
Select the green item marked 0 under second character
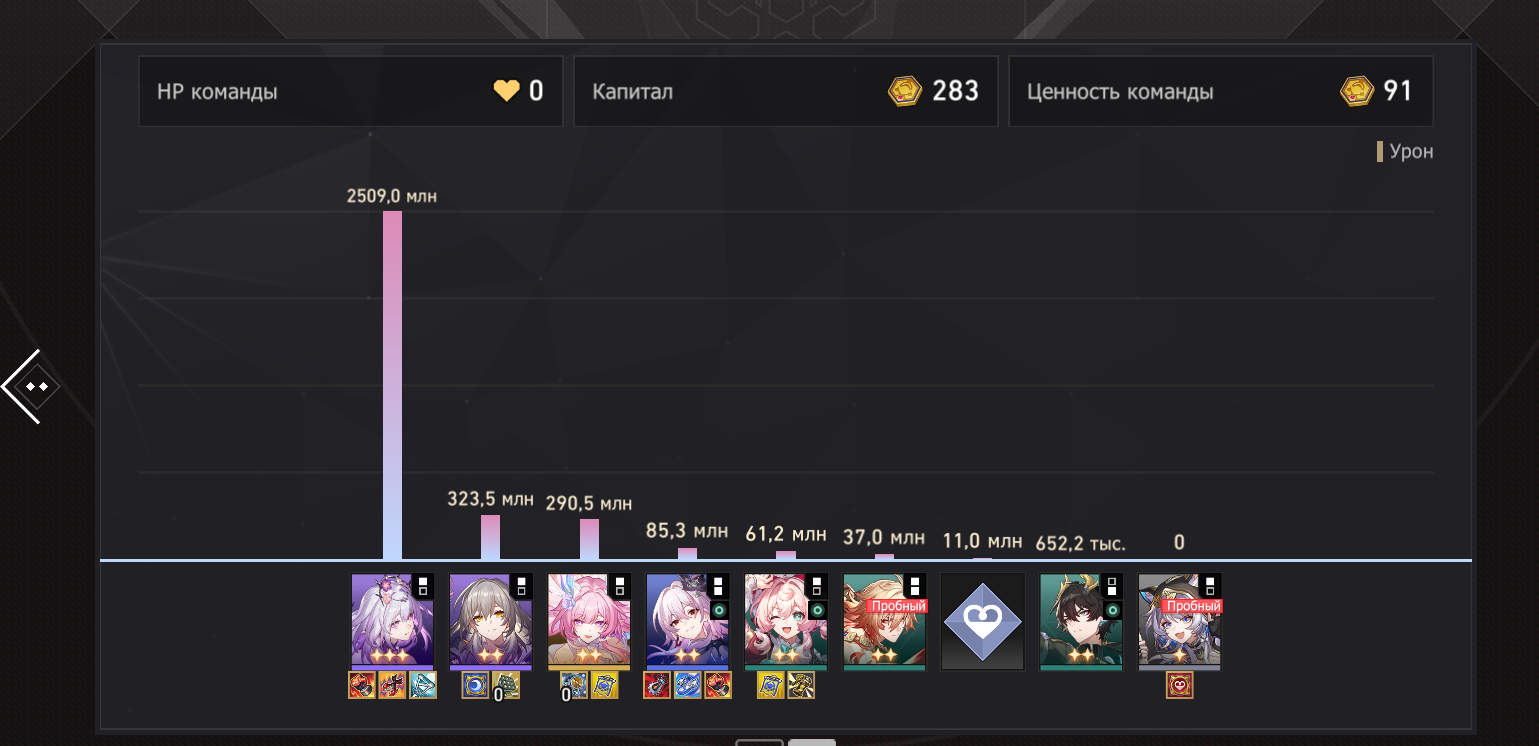pyautogui.click(x=506, y=685)
